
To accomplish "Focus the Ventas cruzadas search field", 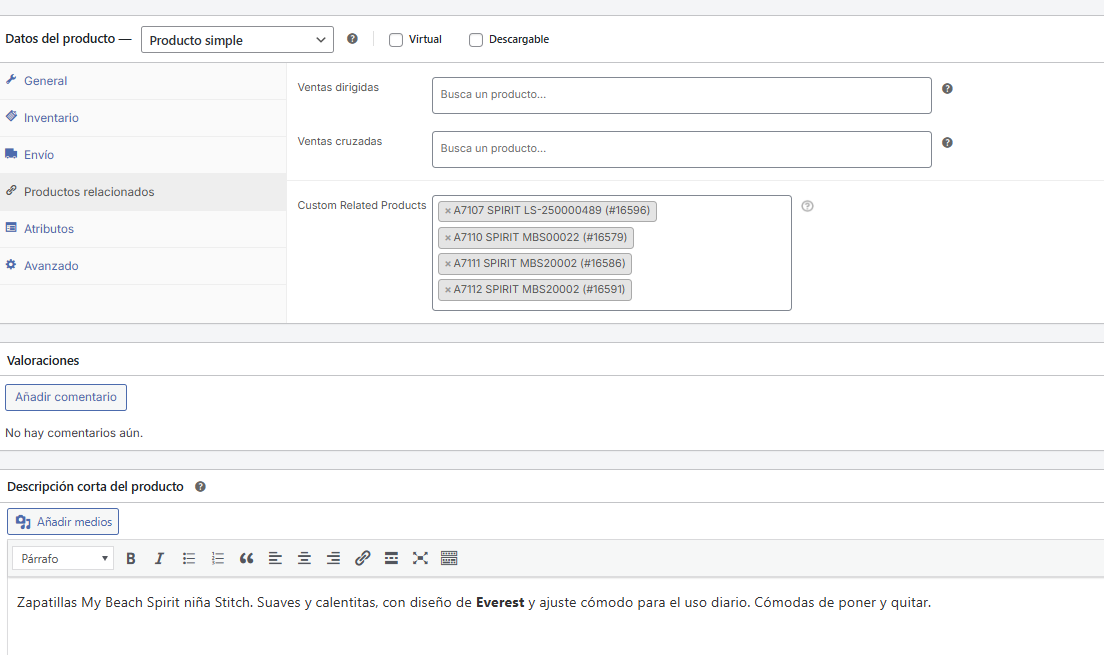I will 681,149.
